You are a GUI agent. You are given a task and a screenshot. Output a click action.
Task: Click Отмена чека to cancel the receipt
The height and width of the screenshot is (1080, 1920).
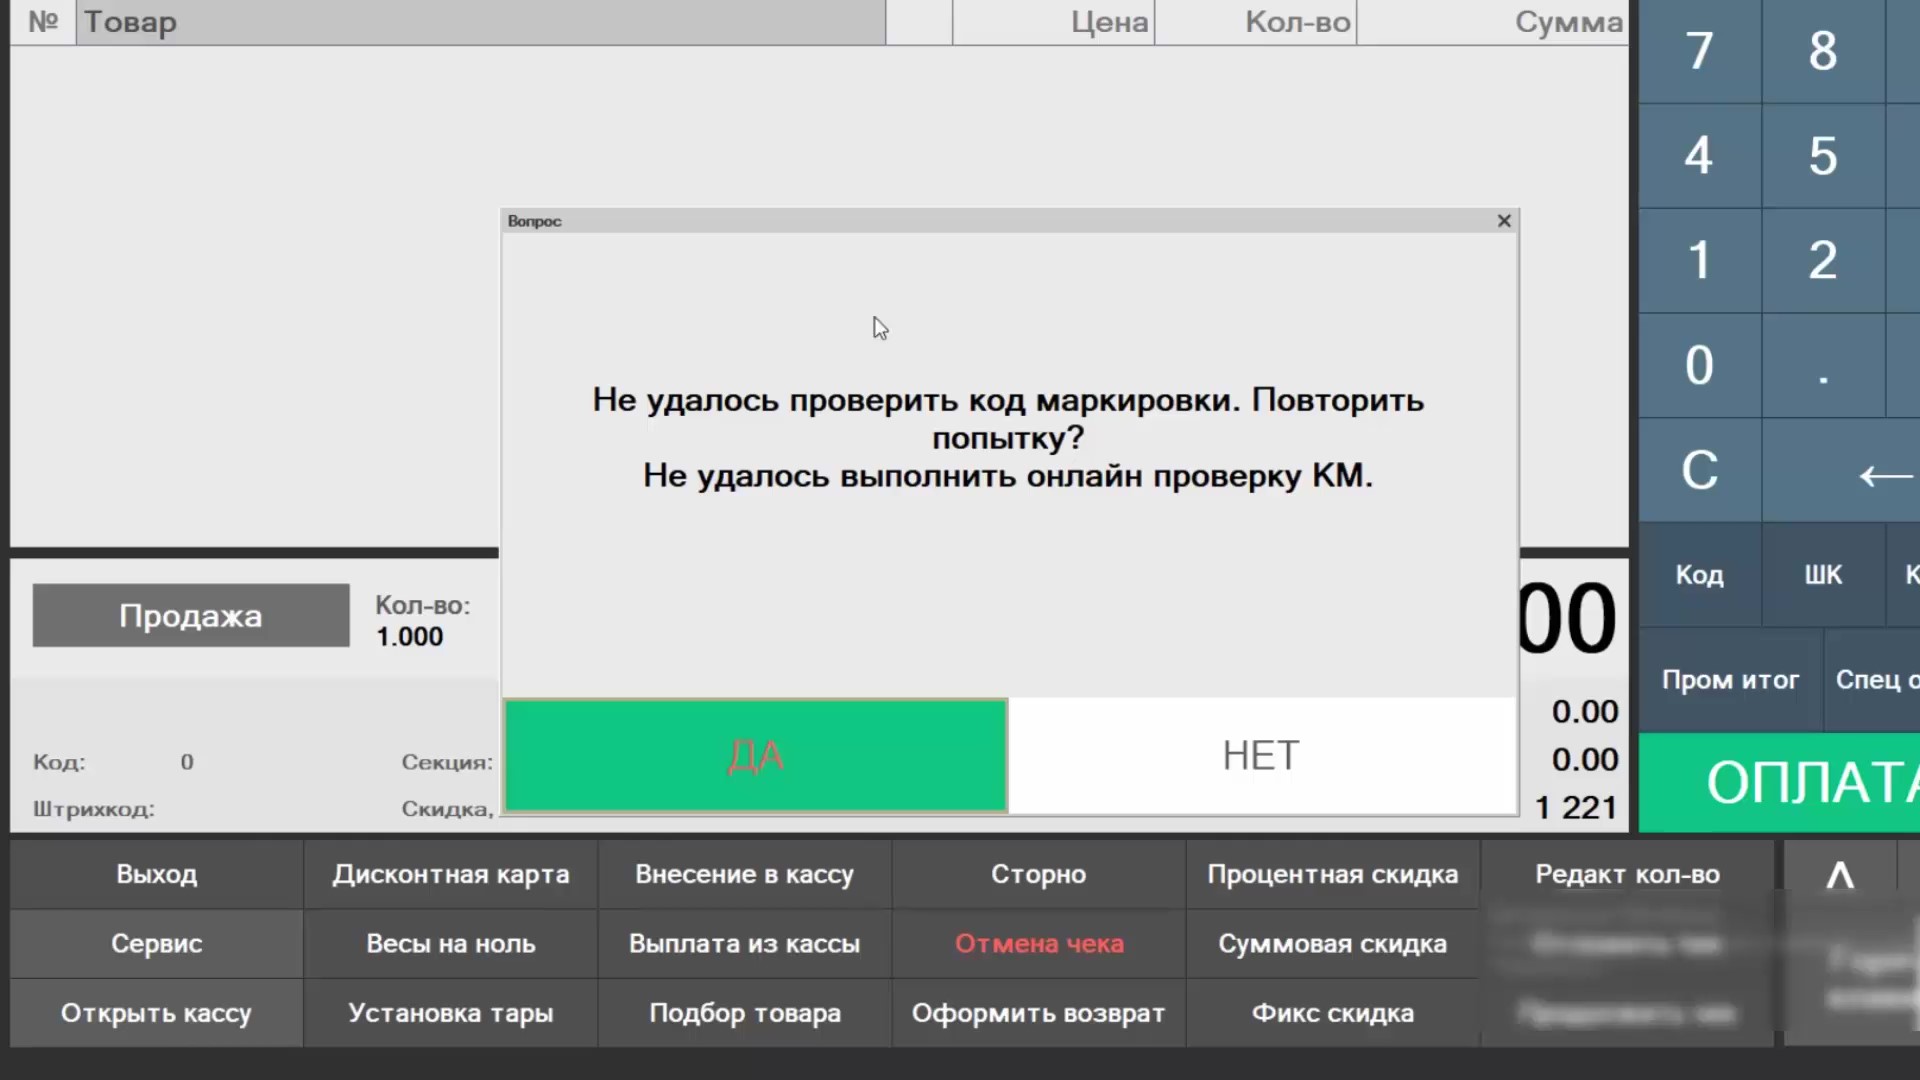point(1039,944)
